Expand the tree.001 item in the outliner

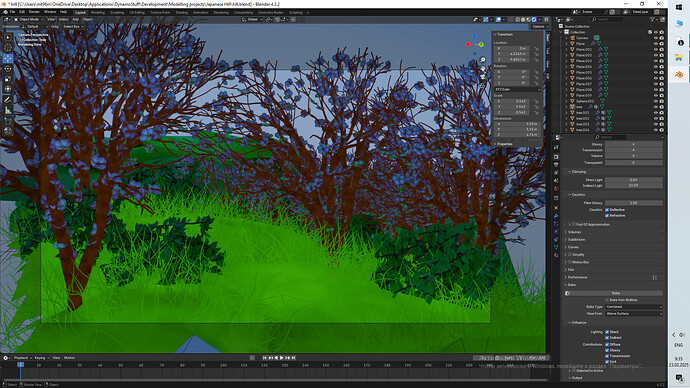(566, 113)
